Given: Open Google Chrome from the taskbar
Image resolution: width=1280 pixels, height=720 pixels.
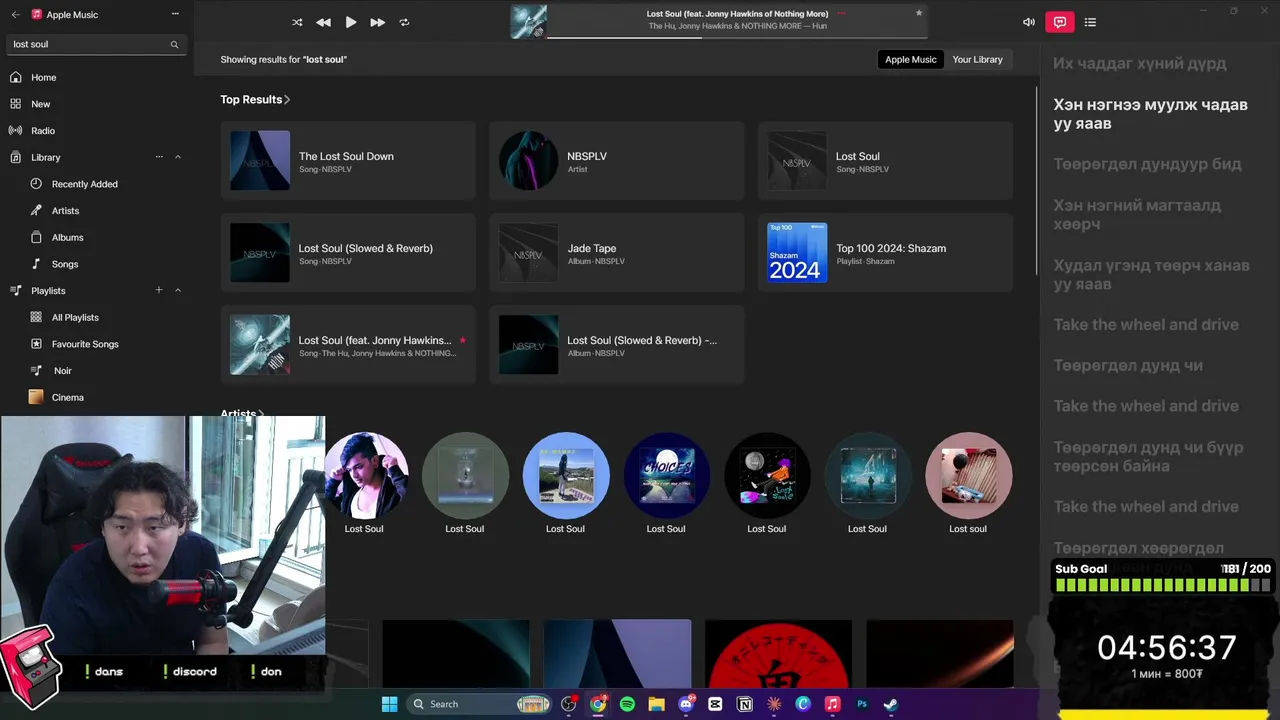Looking at the screenshot, I should (x=598, y=704).
